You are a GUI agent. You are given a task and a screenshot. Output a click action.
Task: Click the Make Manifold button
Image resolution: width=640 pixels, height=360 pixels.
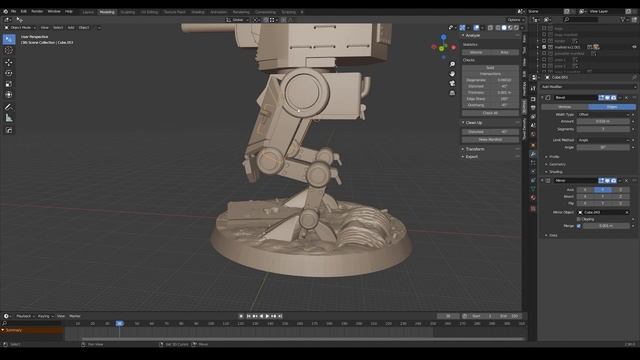pos(490,140)
